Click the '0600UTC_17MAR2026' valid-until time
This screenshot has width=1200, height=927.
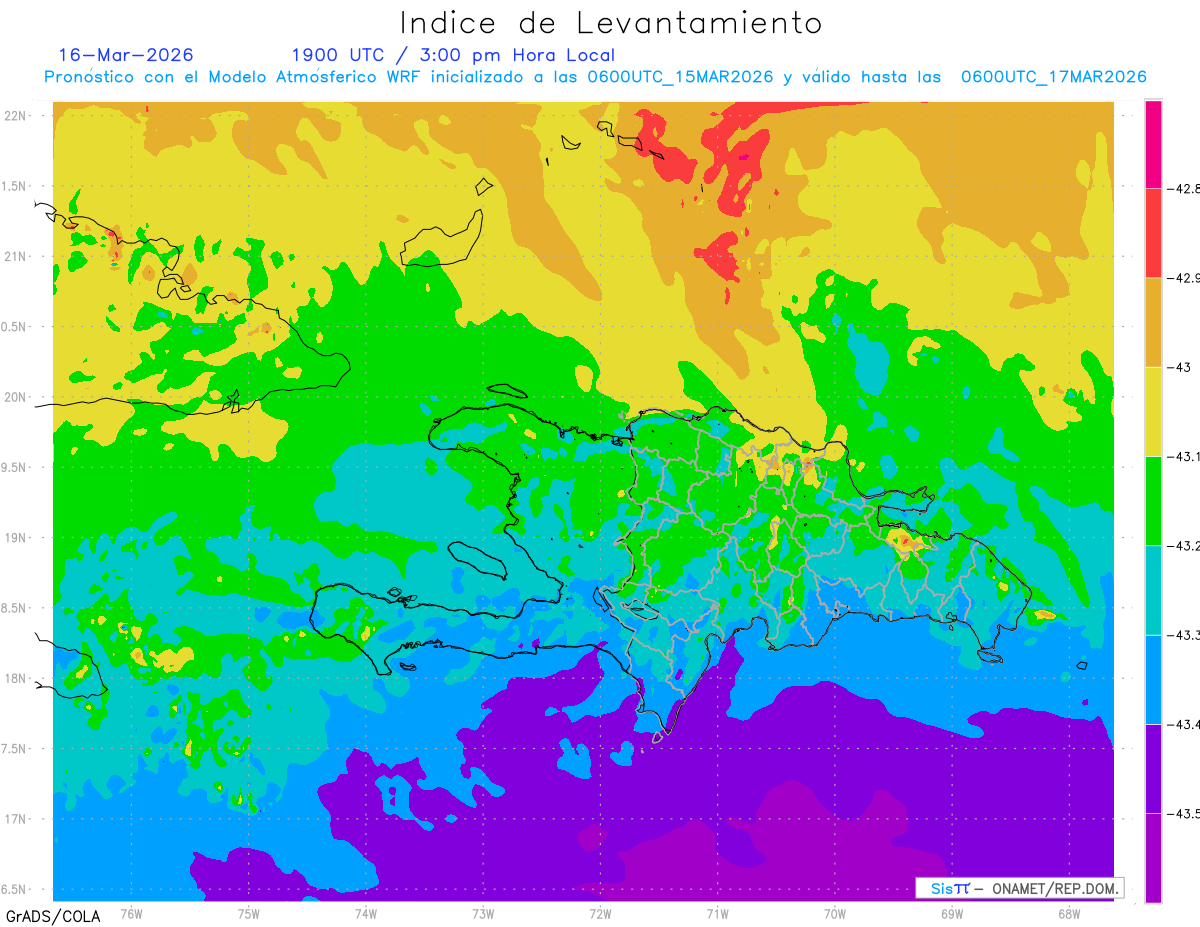click(x=1053, y=77)
